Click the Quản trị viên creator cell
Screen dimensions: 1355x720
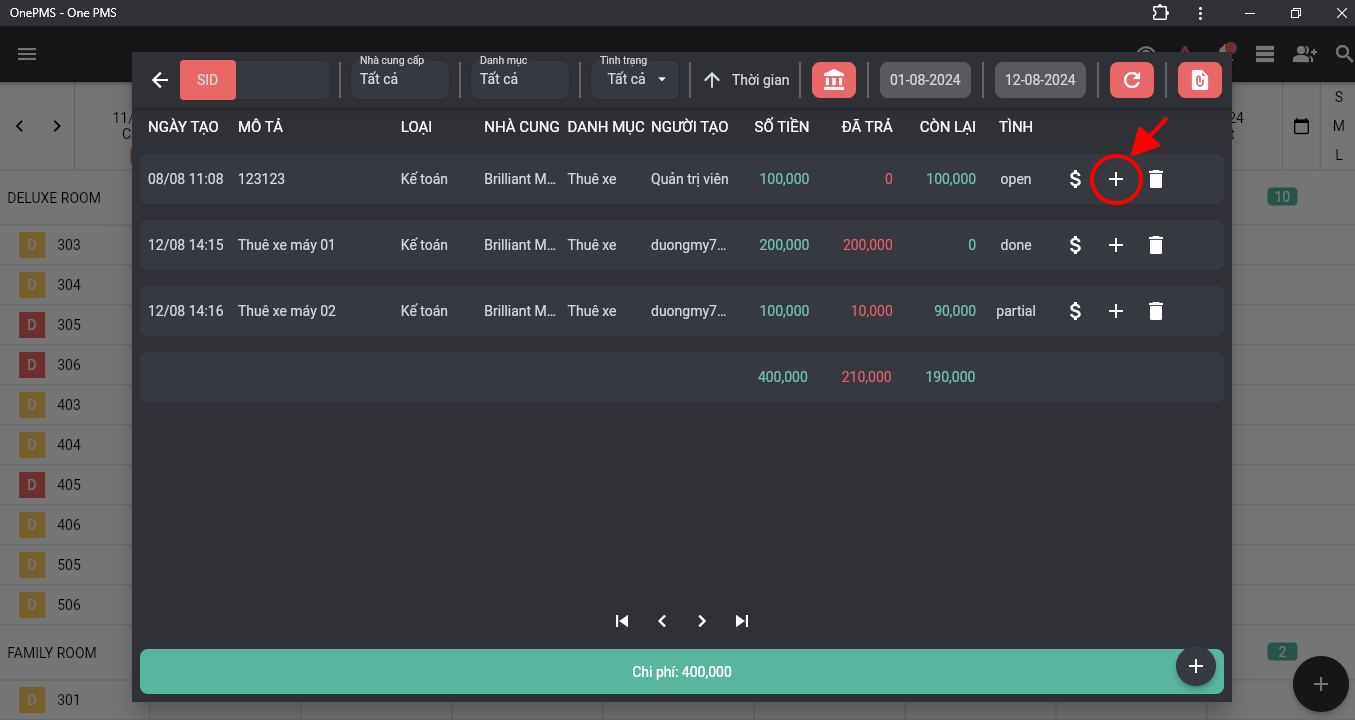click(x=690, y=179)
